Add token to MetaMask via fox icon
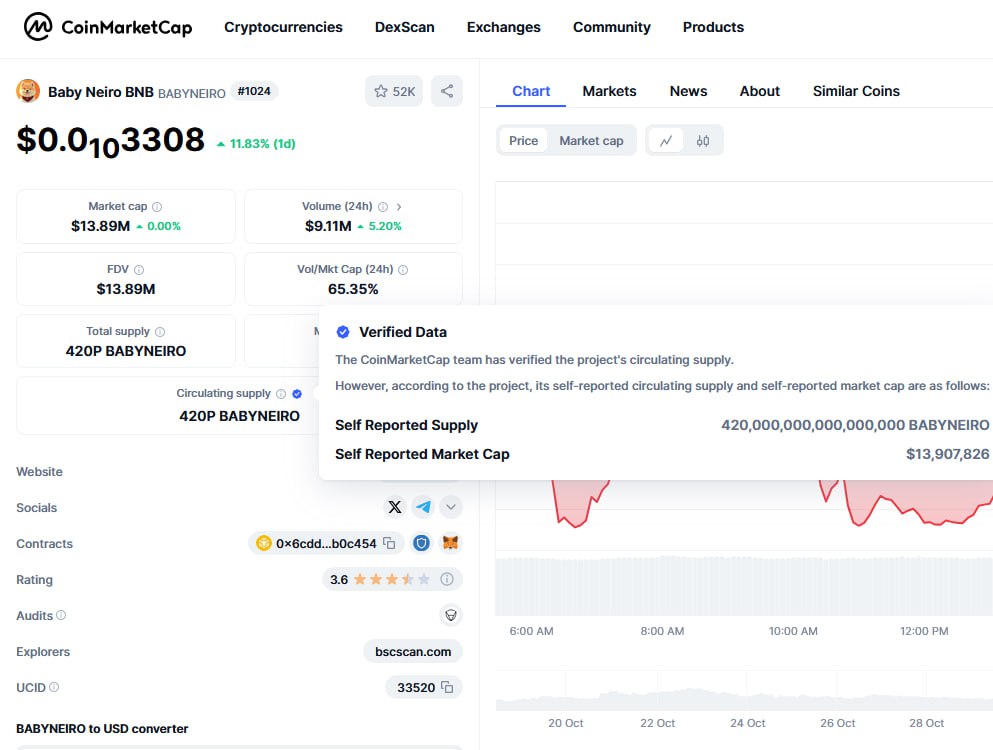The width and height of the screenshot is (993, 750). [450, 543]
